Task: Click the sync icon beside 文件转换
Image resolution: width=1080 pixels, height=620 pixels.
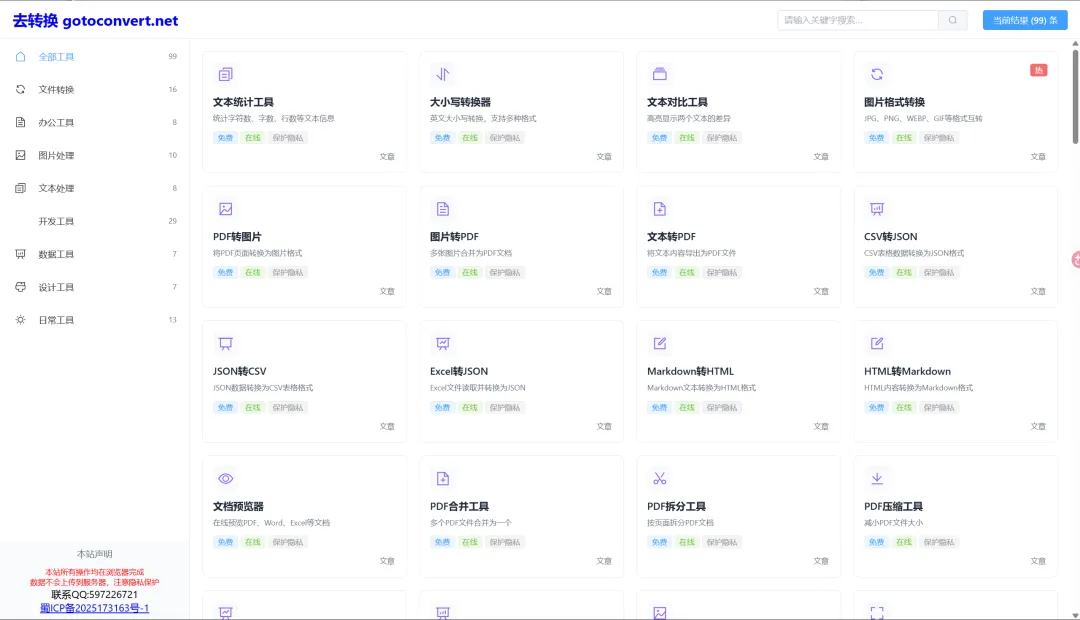Action: pos(21,90)
